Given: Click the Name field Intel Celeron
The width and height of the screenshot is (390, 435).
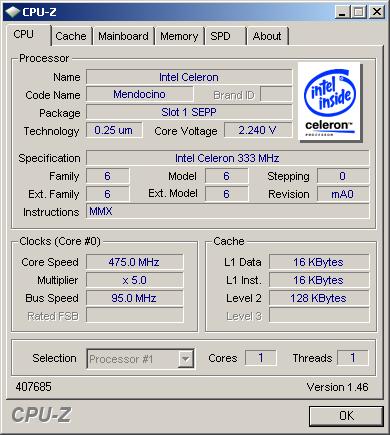Looking at the screenshot, I should (x=189, y=77).
